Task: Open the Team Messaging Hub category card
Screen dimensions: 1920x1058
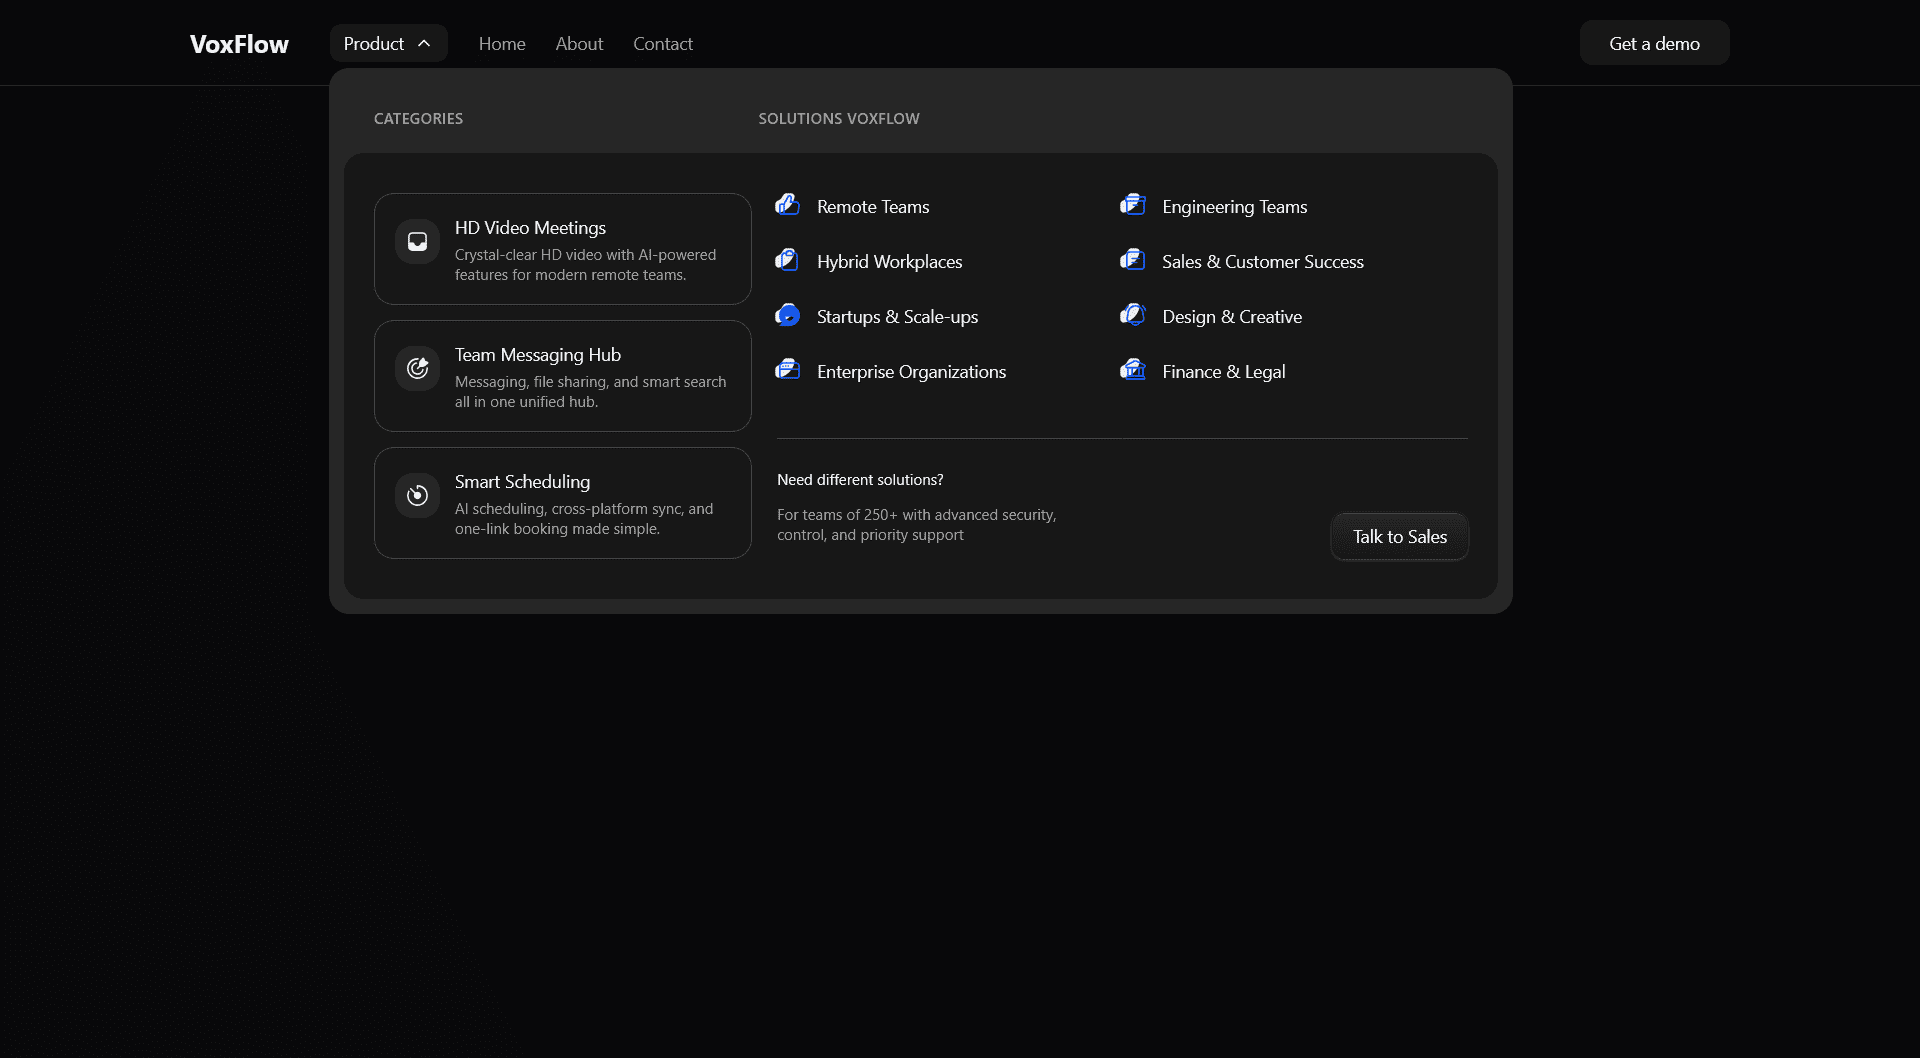Action: (x=562, y=376)
